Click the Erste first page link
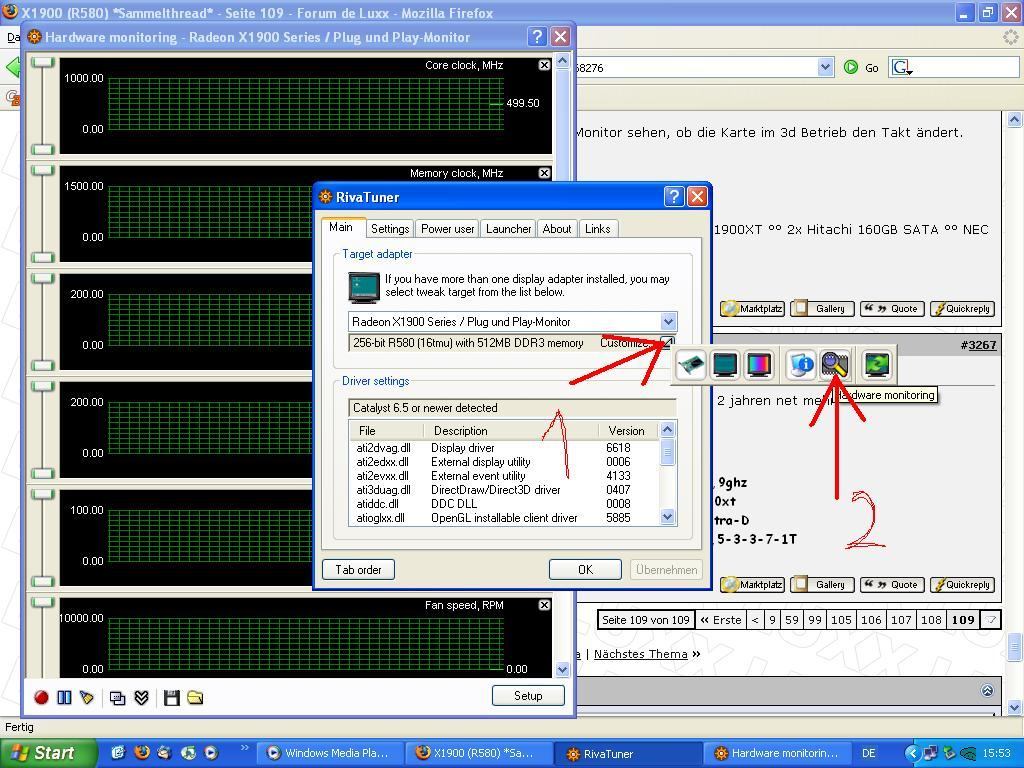Viewport: 1024px width, 768px height. point(720,620)
